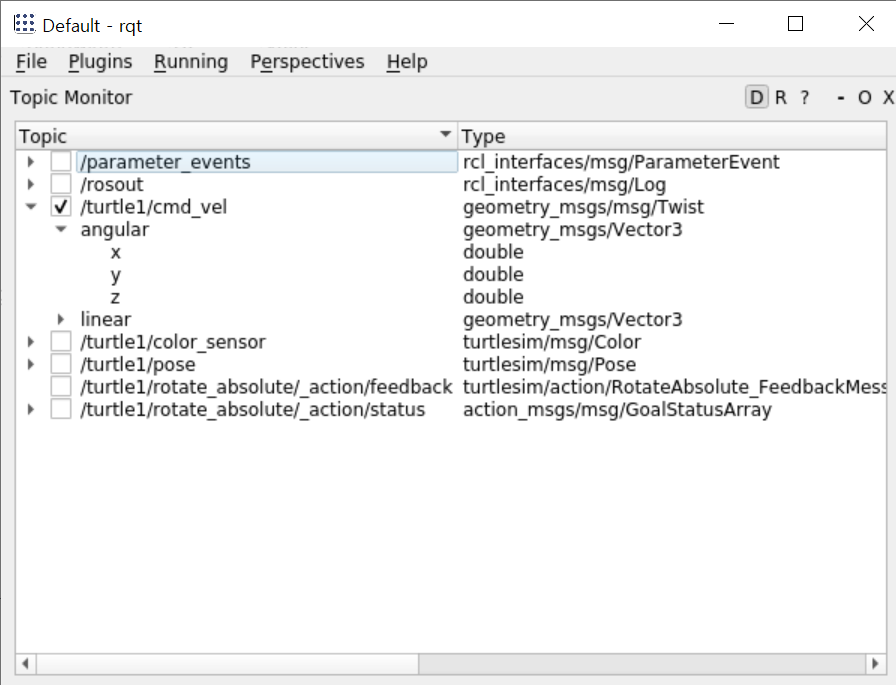This screenshot has height=685, width=896.
Task: Uncheck the /turtle1/cmd_vel checkbox
Action: (x=61, y=207)
